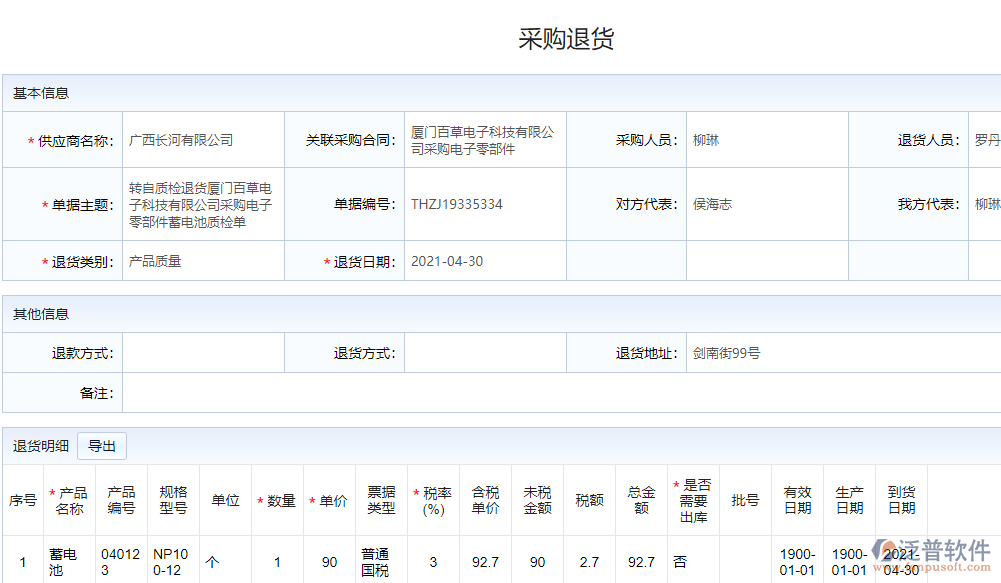Select the 对方代表 field showing 侯海志
Screen dimensions: 1001x583
tap(766, 205)
